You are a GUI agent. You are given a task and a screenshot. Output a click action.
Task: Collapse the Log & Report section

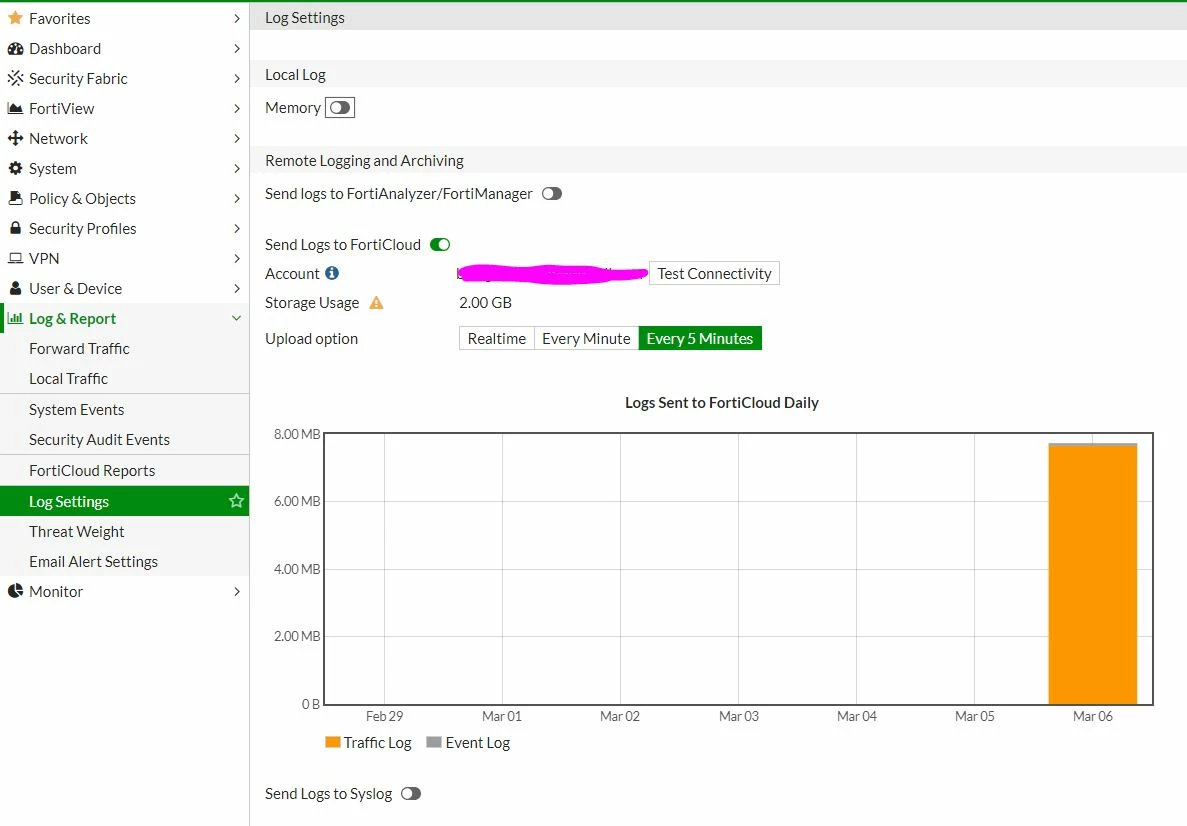(x=236, y=319)
